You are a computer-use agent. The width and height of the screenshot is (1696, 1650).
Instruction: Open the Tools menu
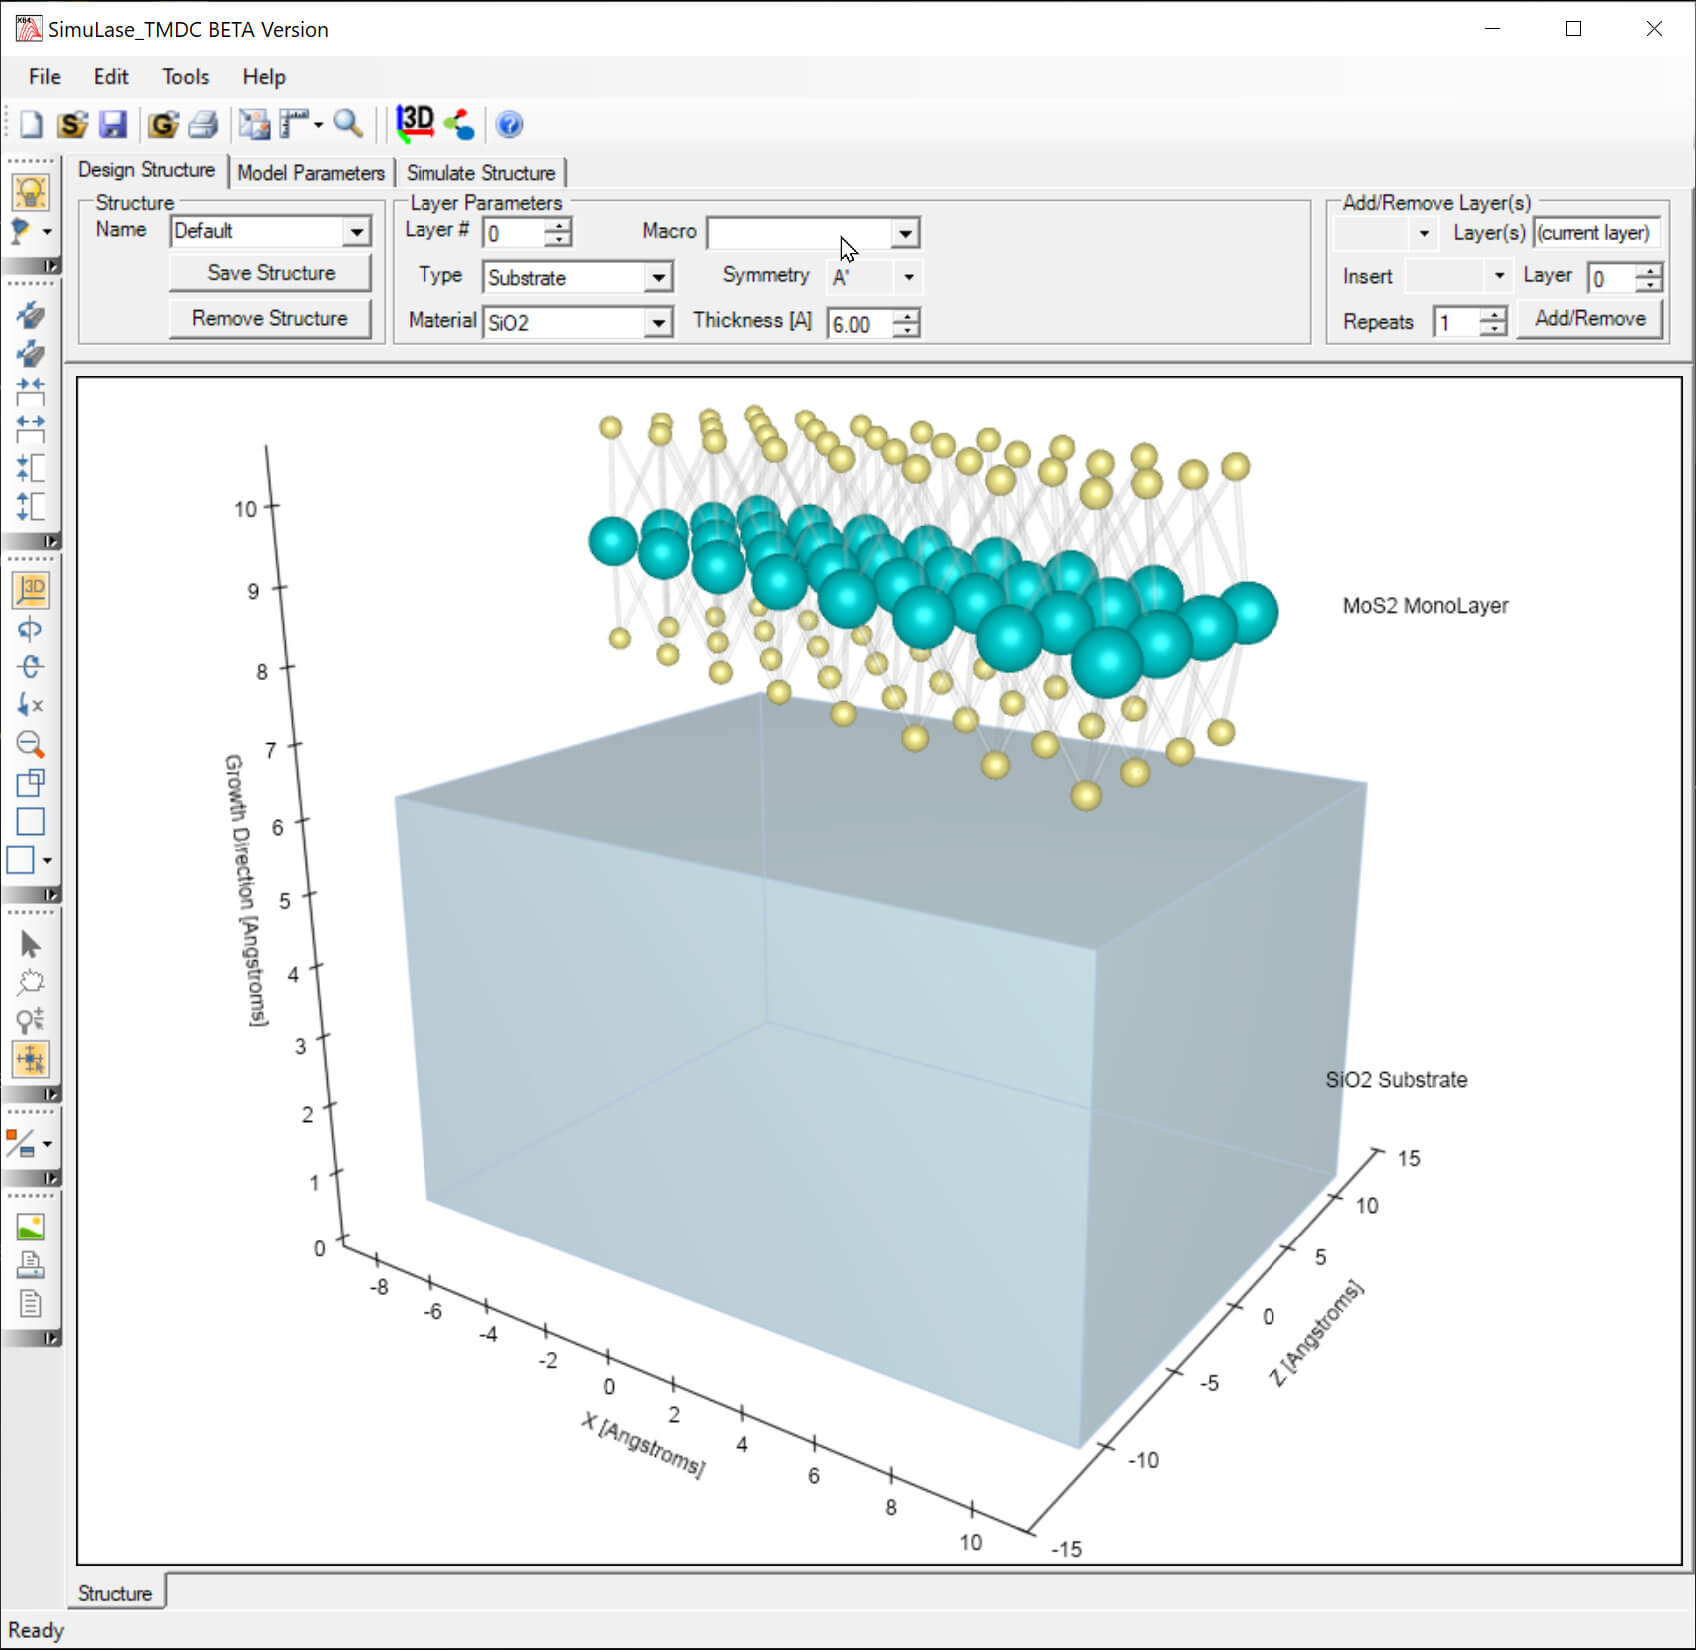186,77
